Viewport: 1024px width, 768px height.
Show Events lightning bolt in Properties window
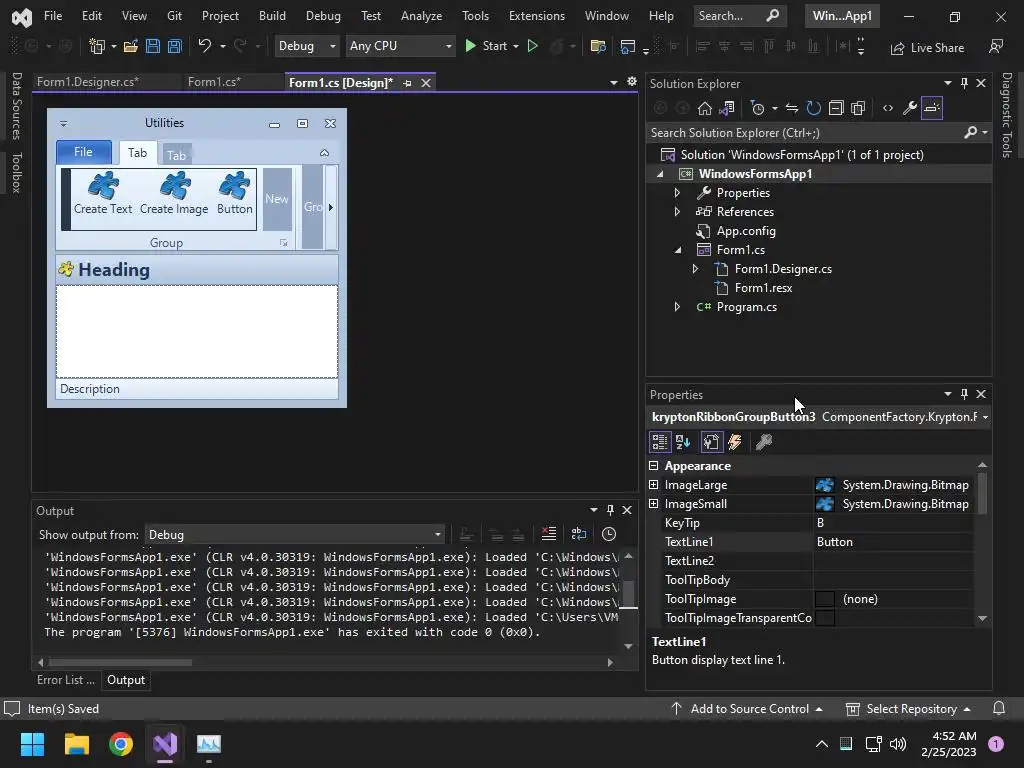click(735, 442)
